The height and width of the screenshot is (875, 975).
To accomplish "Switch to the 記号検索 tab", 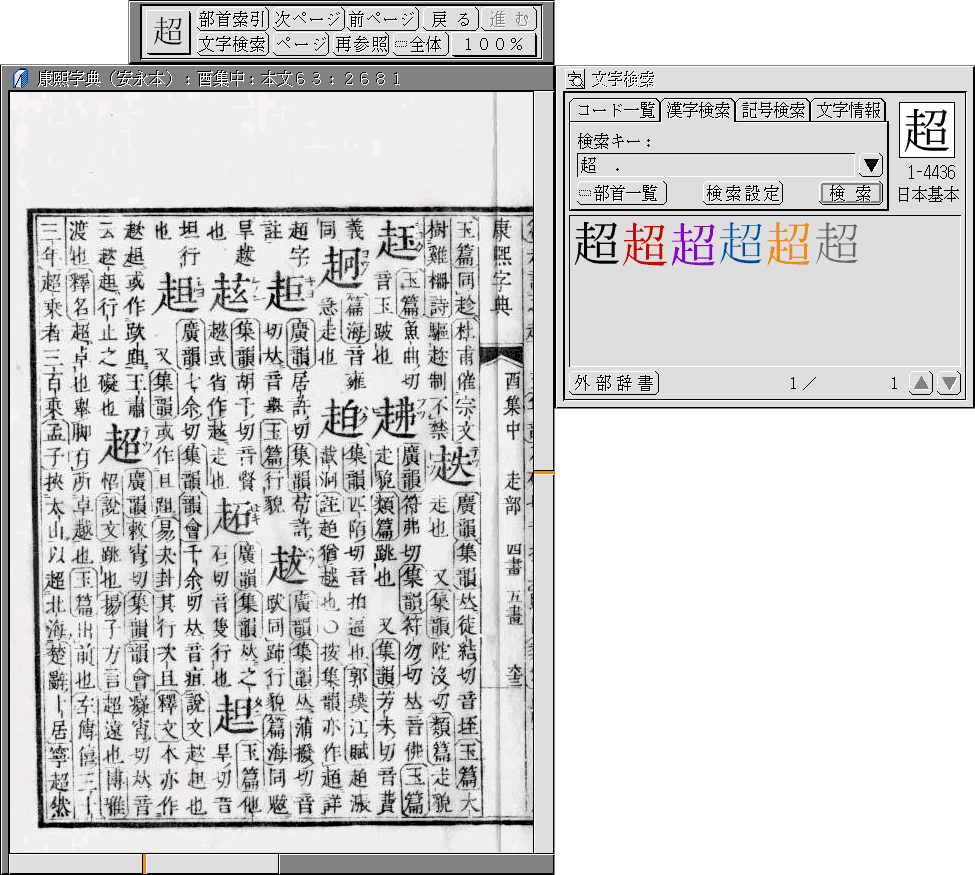I will pyautogui.click(x=772, y=110).
